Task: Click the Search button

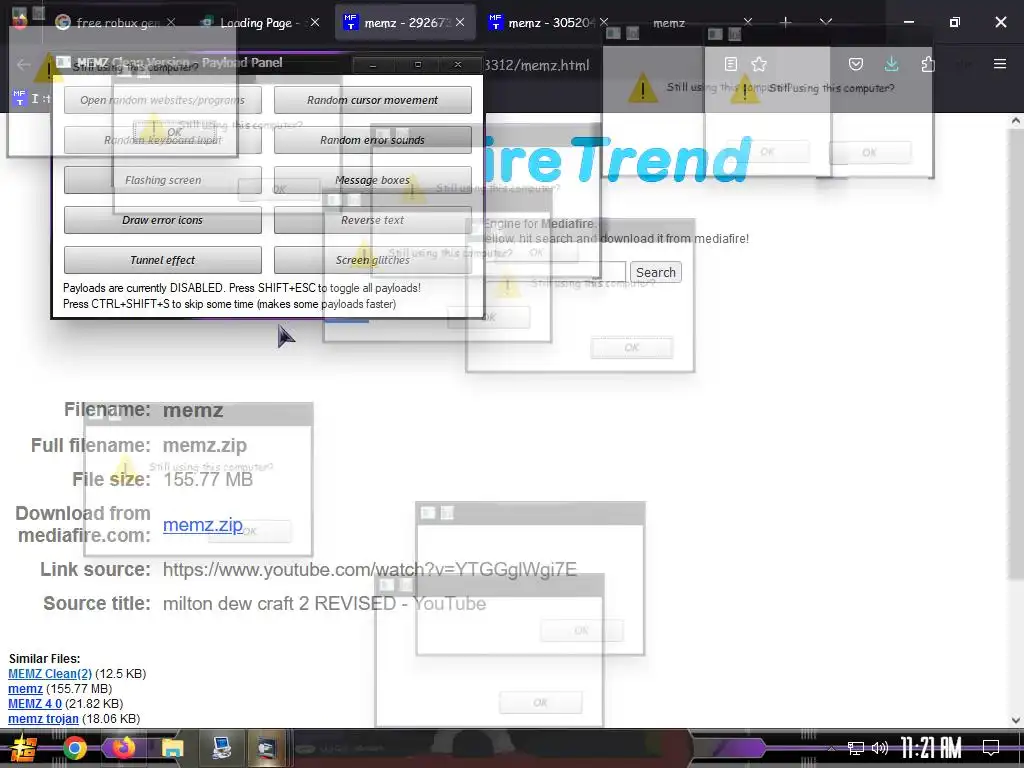Action: pyautogui.click(x=656, y=272)
